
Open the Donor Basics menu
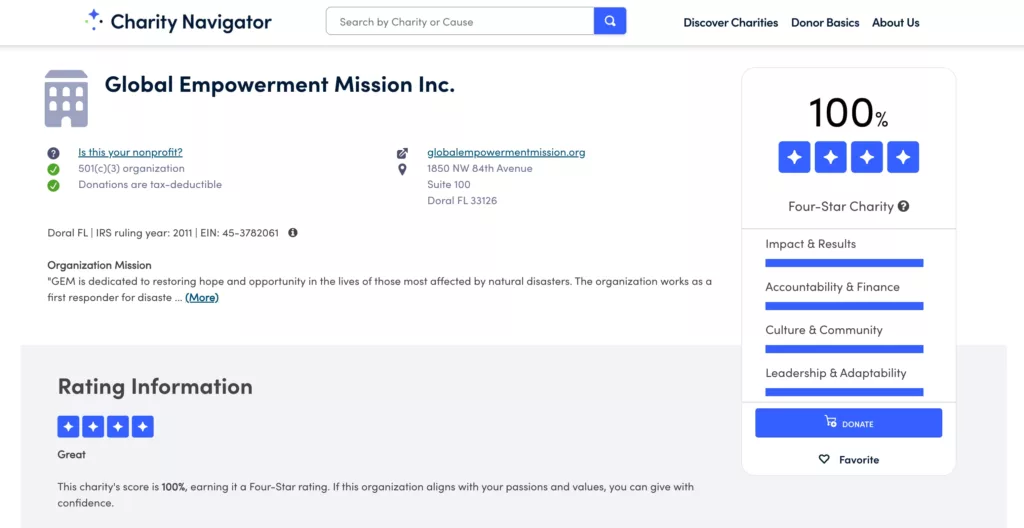(x=825, y=22)
